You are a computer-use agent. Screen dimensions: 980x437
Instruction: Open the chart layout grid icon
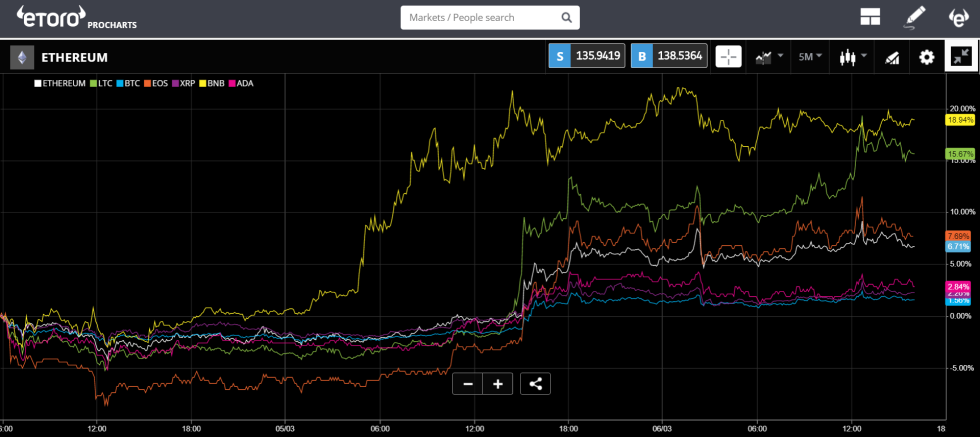click(869, 17)
